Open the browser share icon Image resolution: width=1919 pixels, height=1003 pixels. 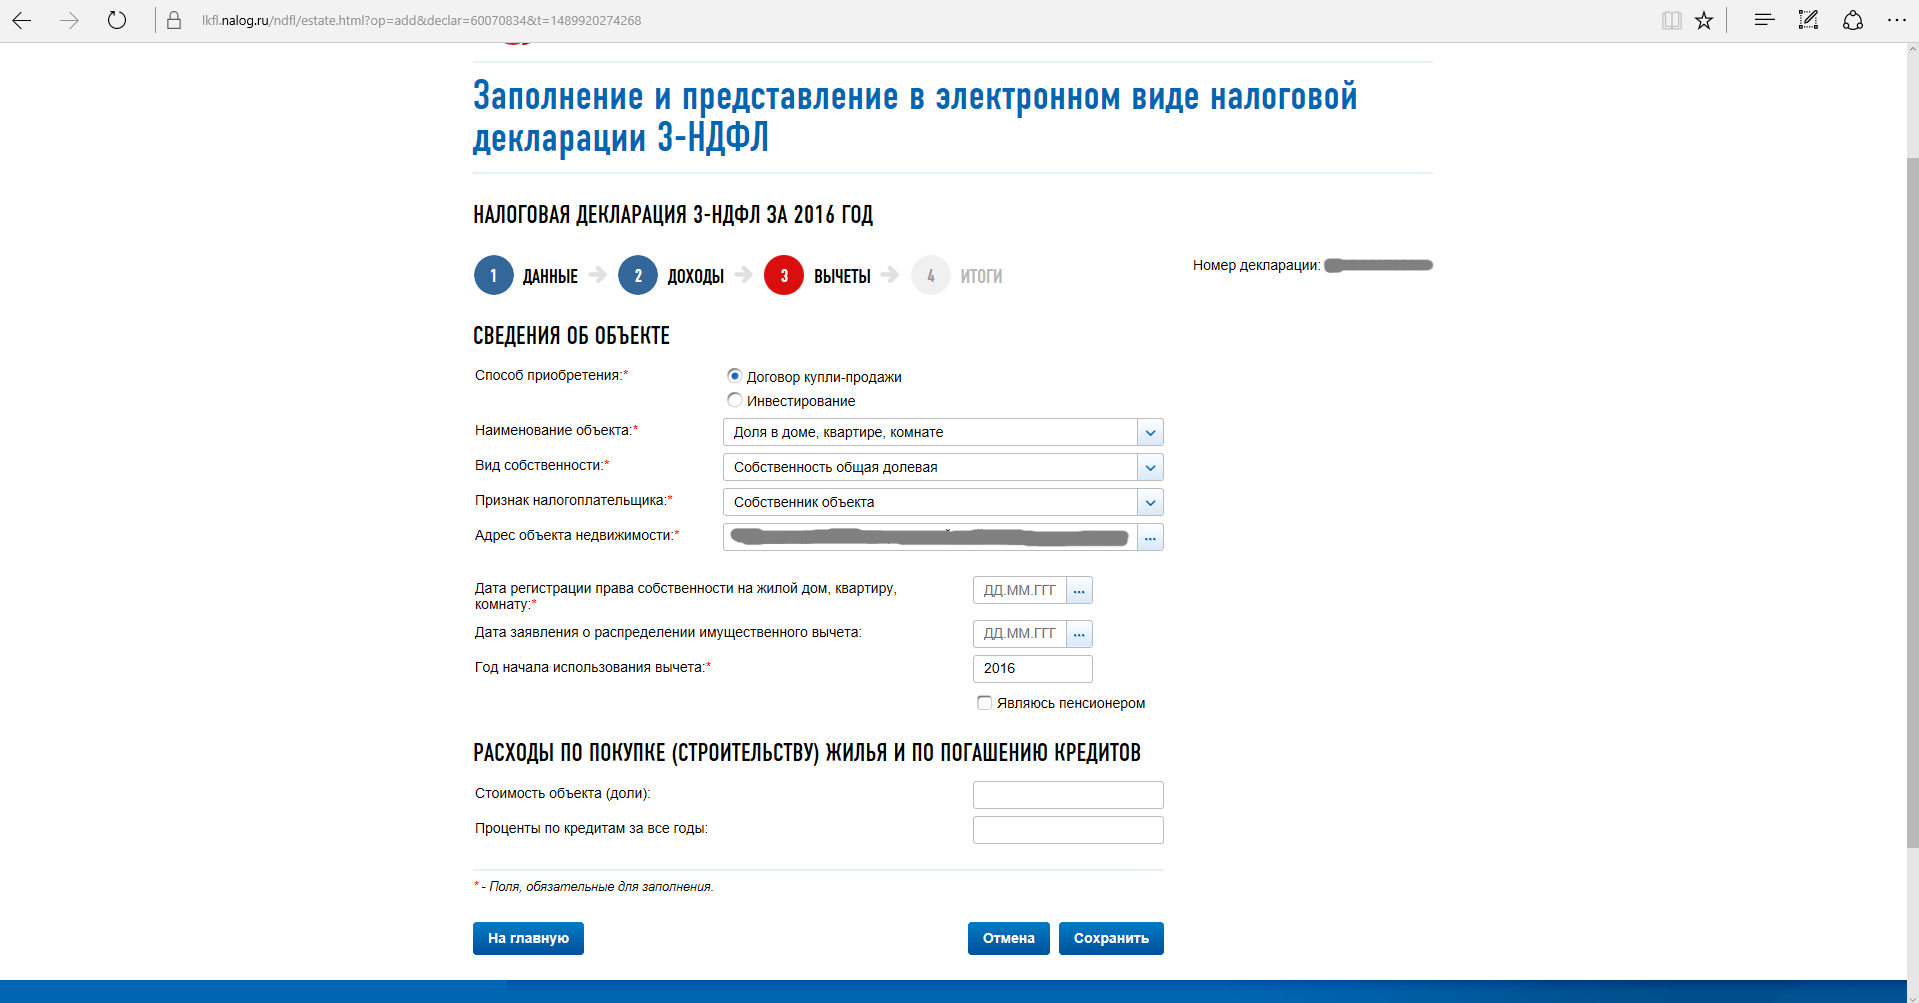[x=1853, y=20]
